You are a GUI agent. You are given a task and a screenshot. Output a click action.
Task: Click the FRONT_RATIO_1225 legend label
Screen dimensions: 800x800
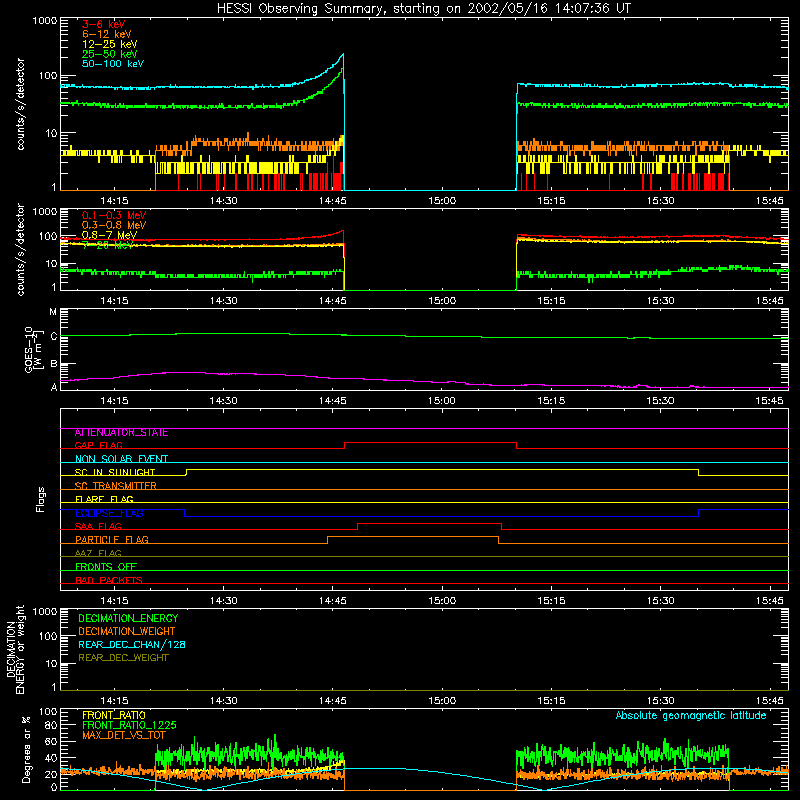pyautogui.click(x=129, y=726)
